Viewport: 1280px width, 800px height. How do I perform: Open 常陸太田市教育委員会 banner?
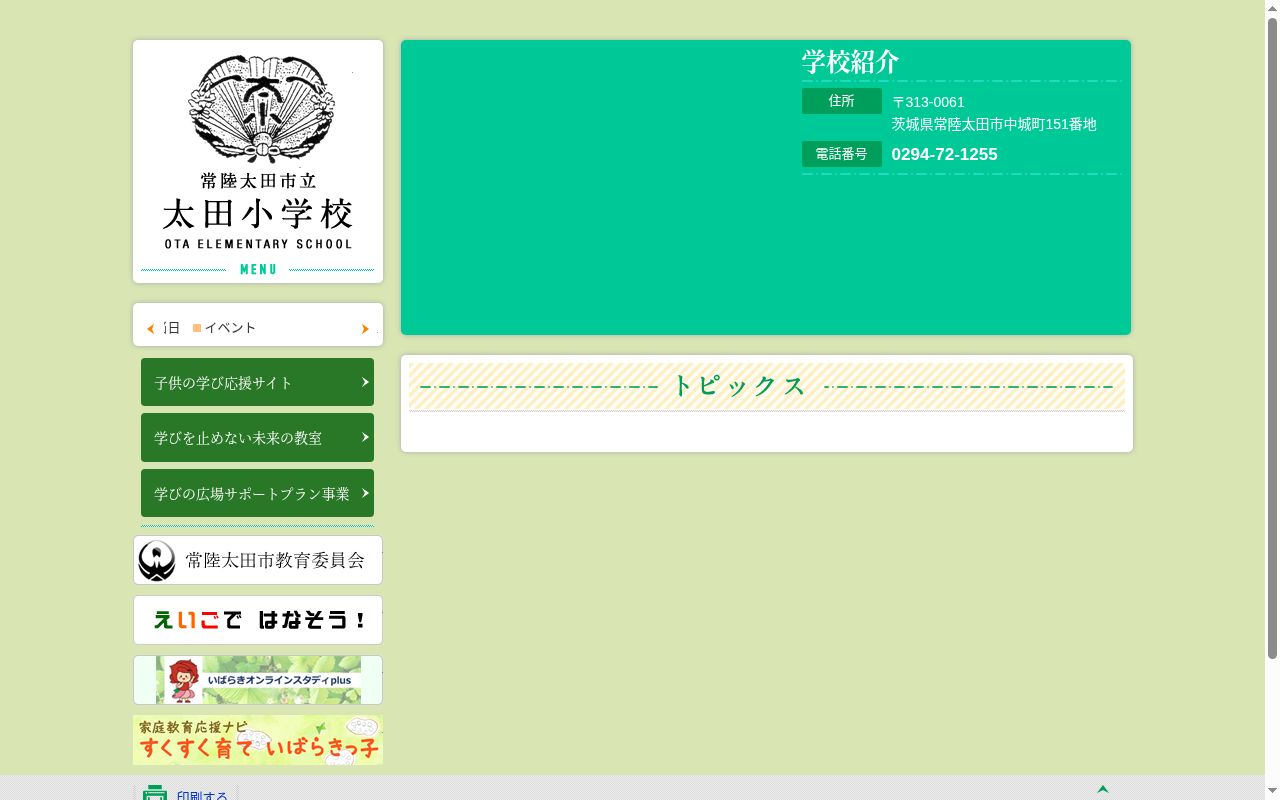coord(258,560)
